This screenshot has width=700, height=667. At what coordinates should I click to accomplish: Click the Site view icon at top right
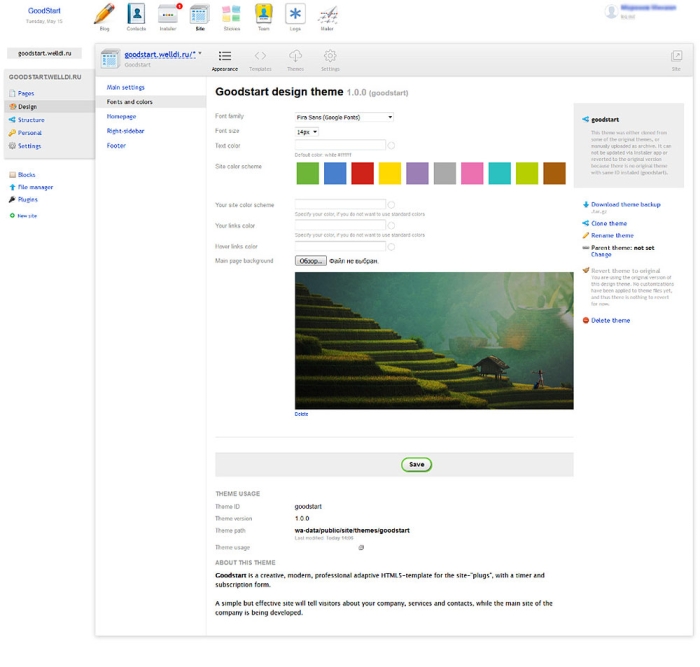point(676,59)
